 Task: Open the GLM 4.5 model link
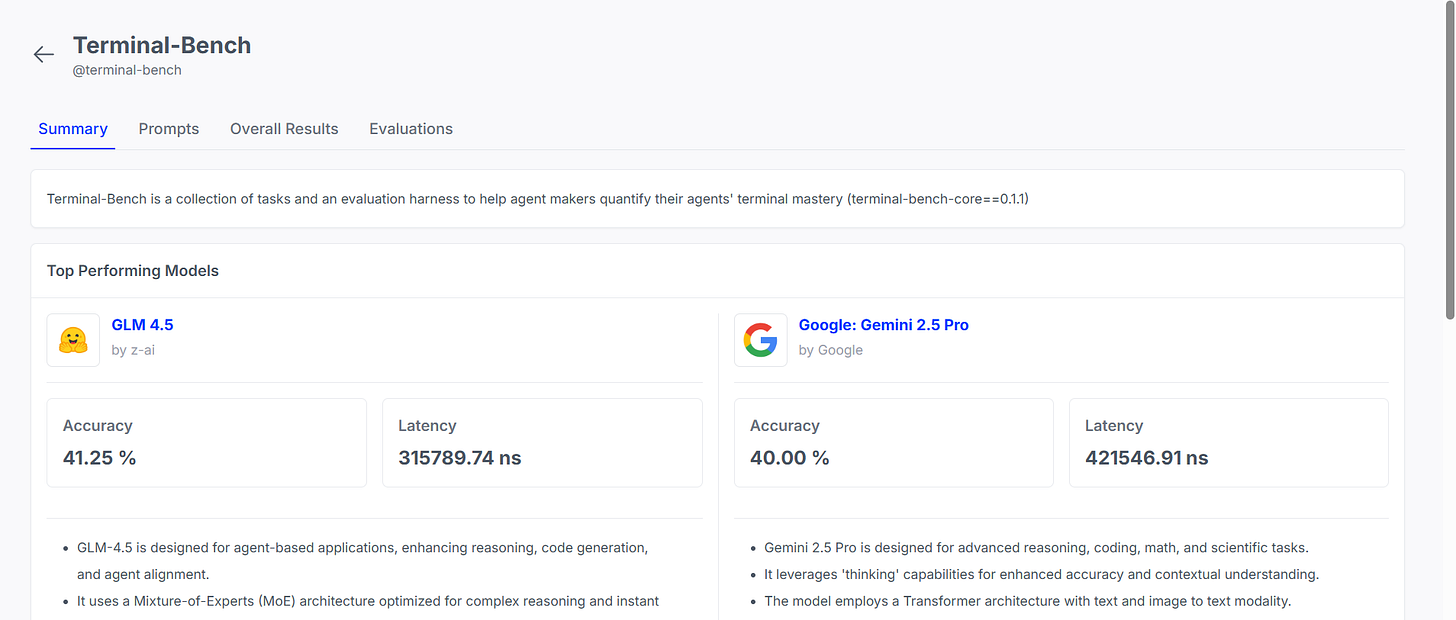pos(142,325)
